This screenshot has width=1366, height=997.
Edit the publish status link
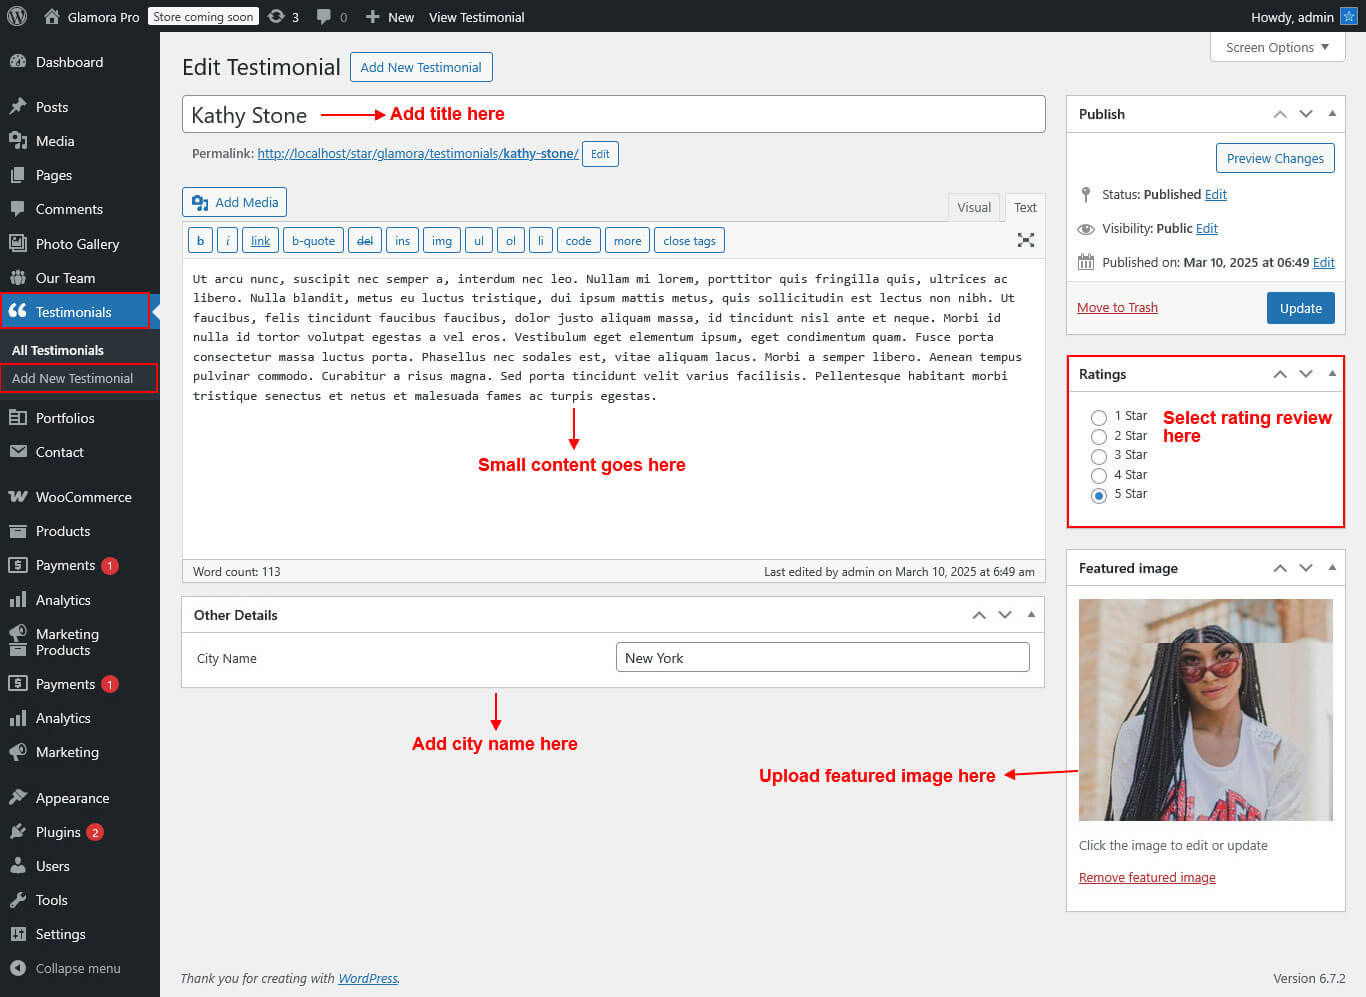click(1215, 194)
